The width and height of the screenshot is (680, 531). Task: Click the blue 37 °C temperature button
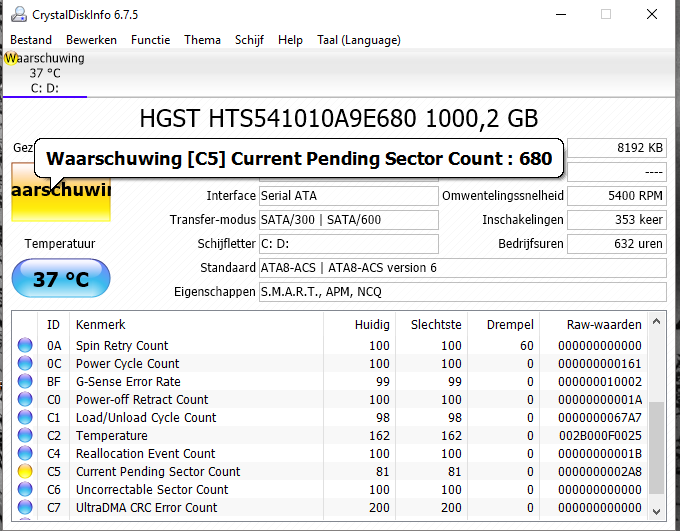pyautogui.click(x=61, y=279)
